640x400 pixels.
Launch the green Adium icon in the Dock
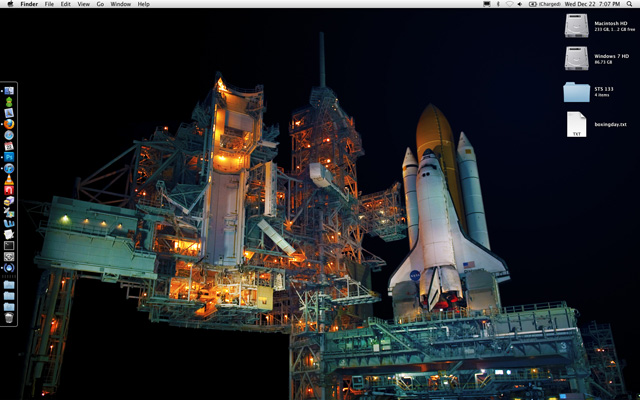coord(9,102)
